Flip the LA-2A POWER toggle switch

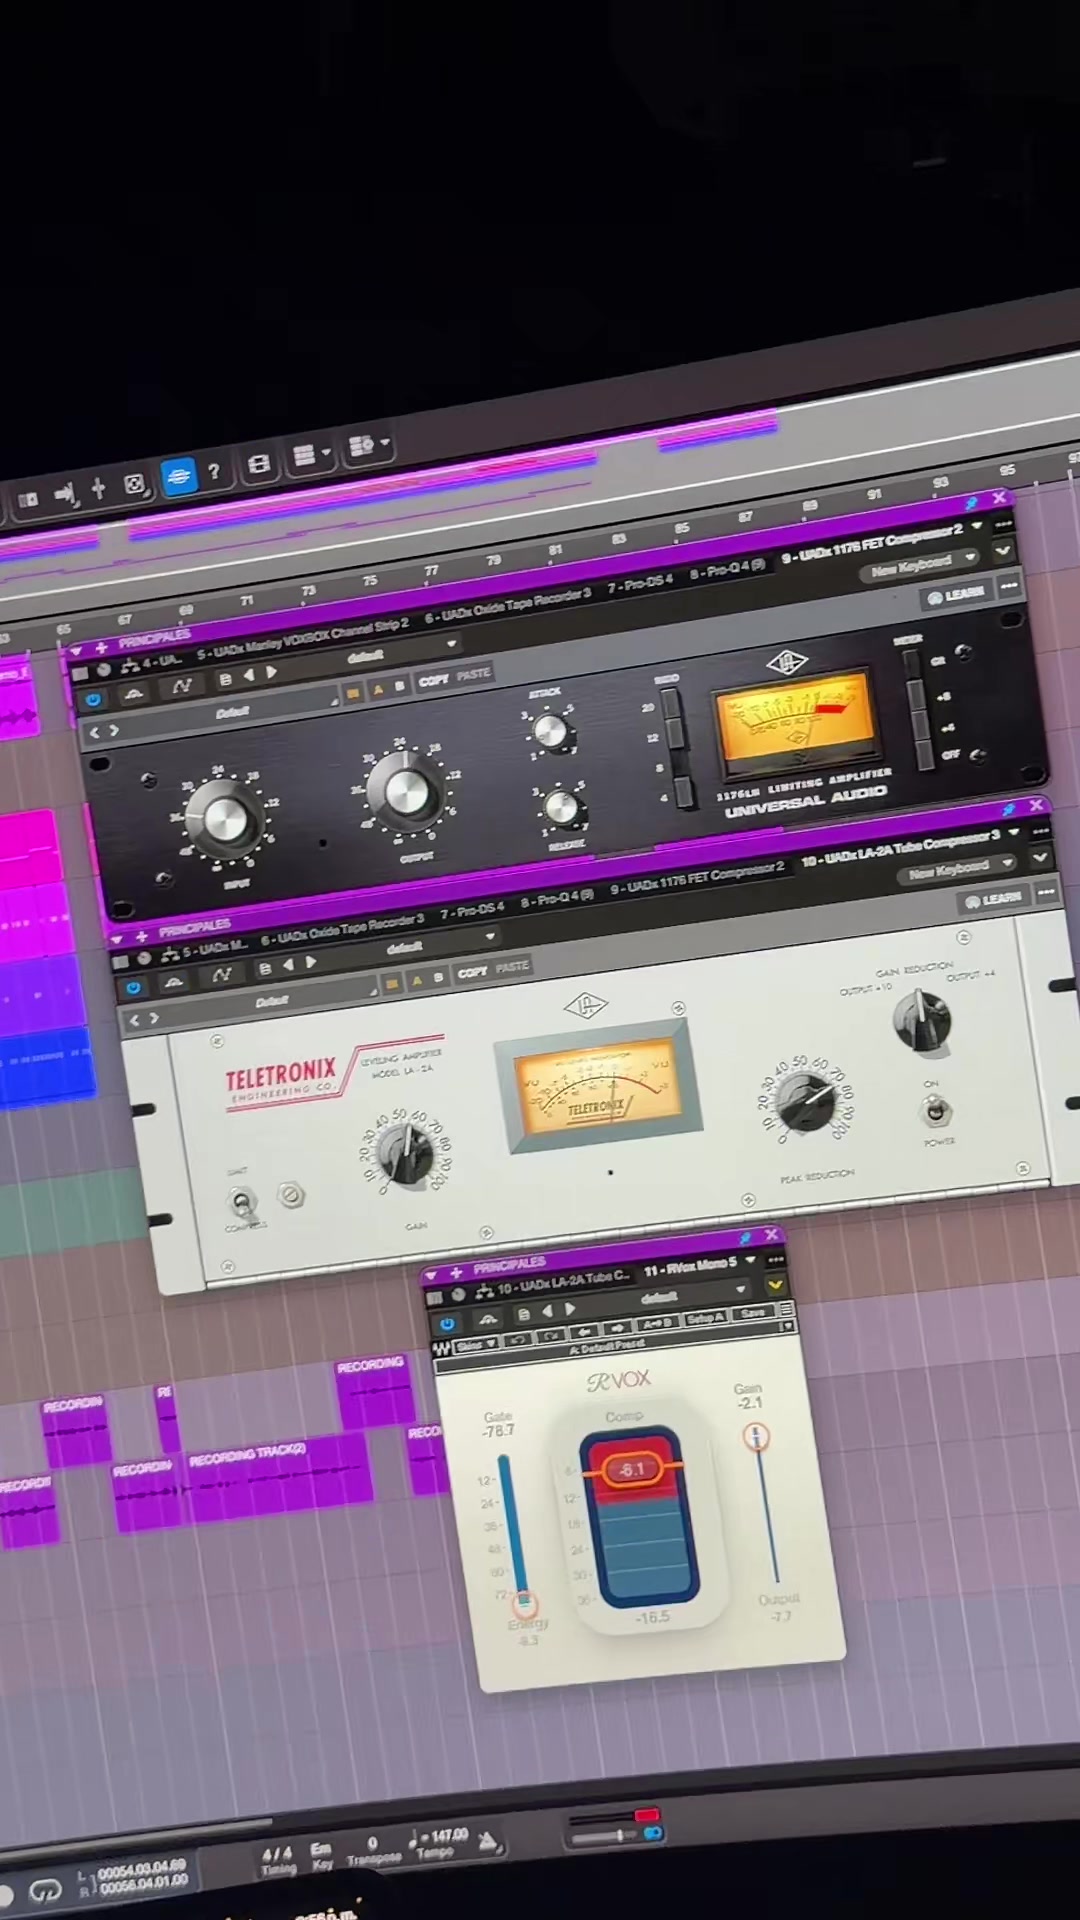click(x=935, y=1110)
